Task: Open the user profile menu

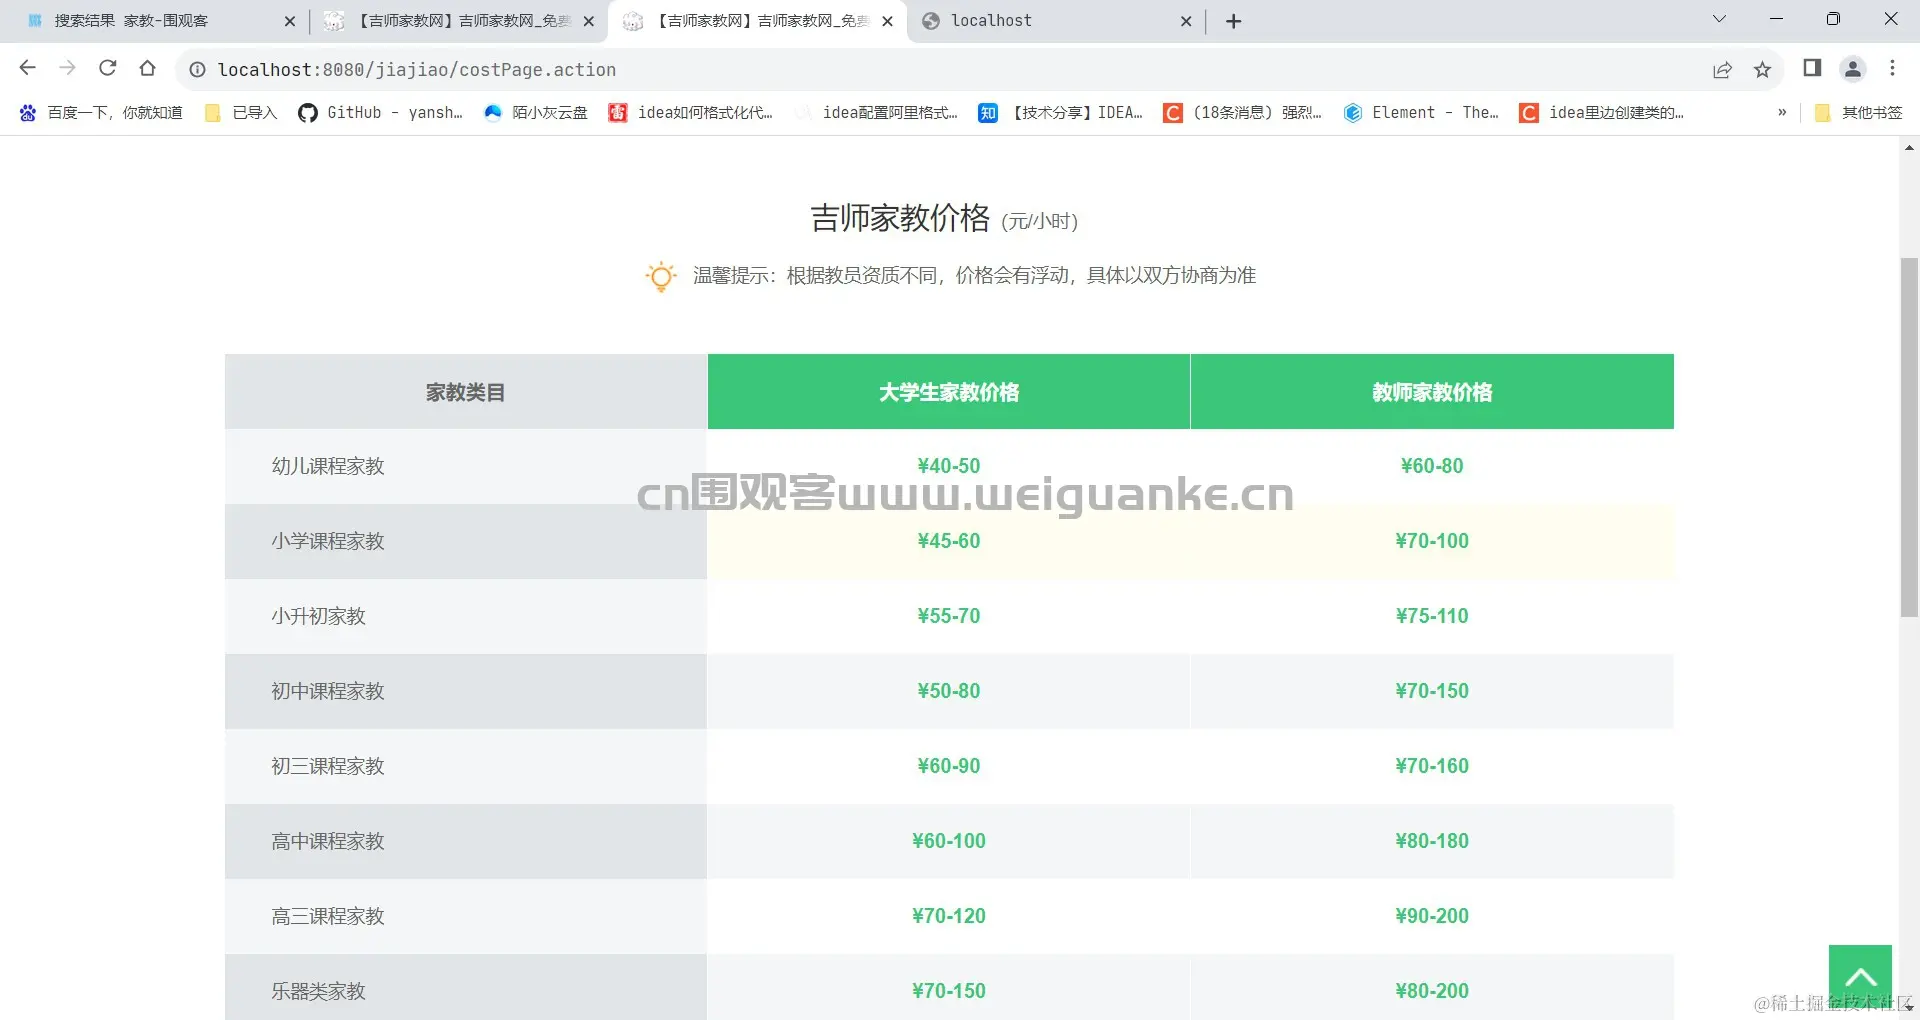Action: click(1853, 68)
